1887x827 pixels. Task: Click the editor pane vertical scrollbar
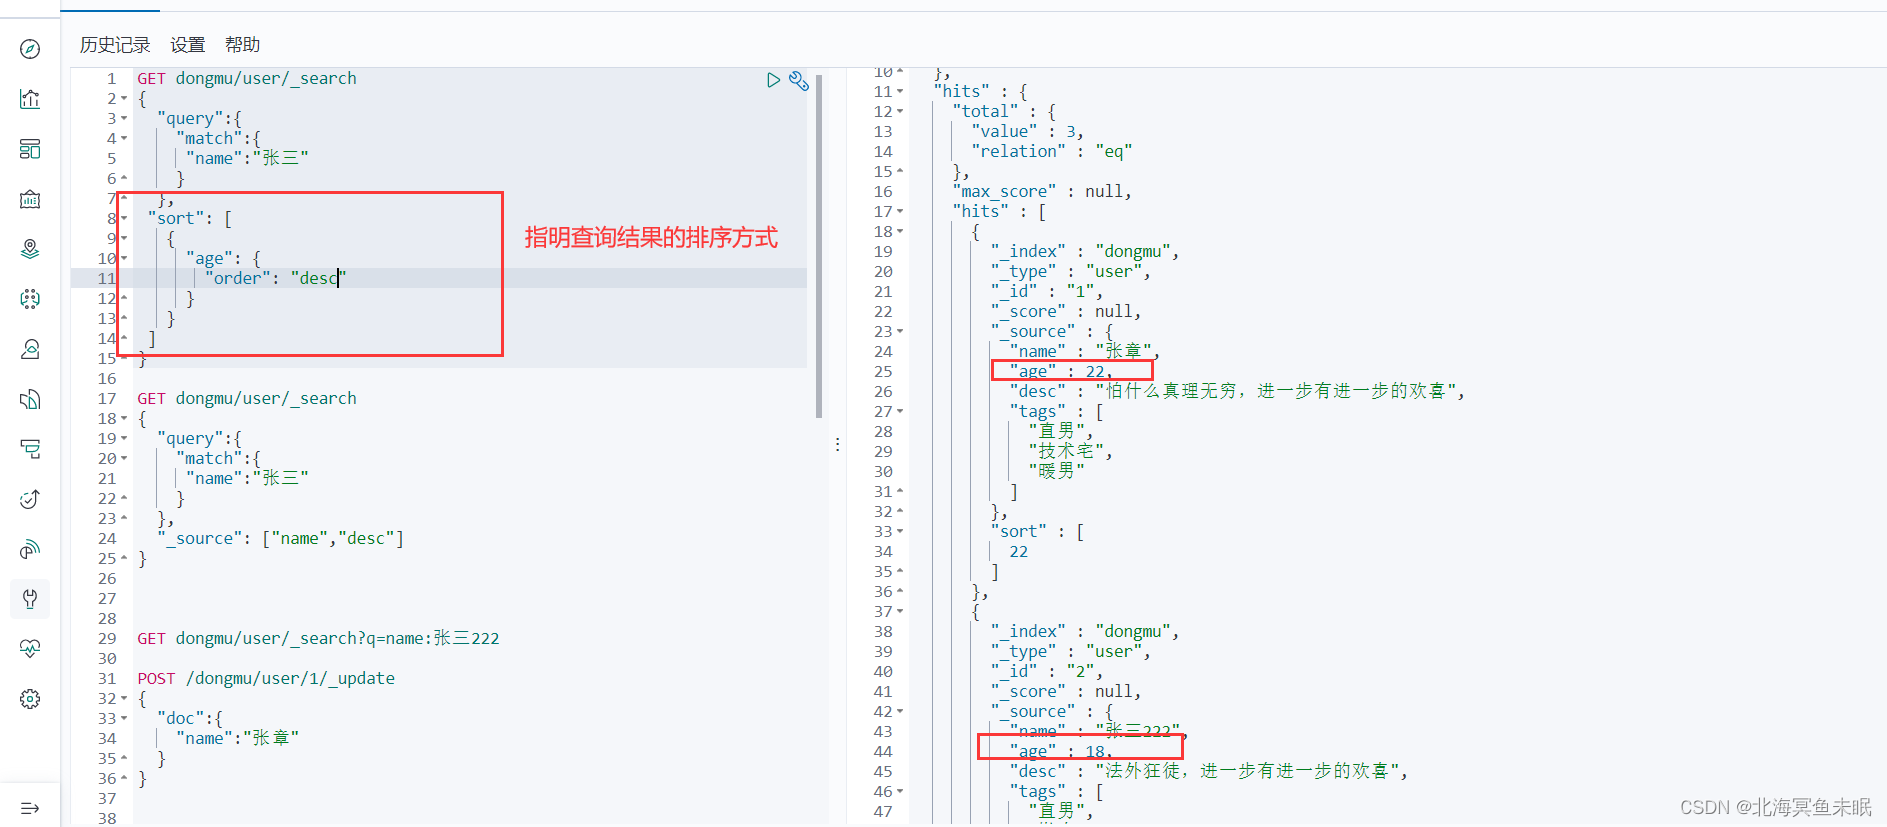coord(819,245)
